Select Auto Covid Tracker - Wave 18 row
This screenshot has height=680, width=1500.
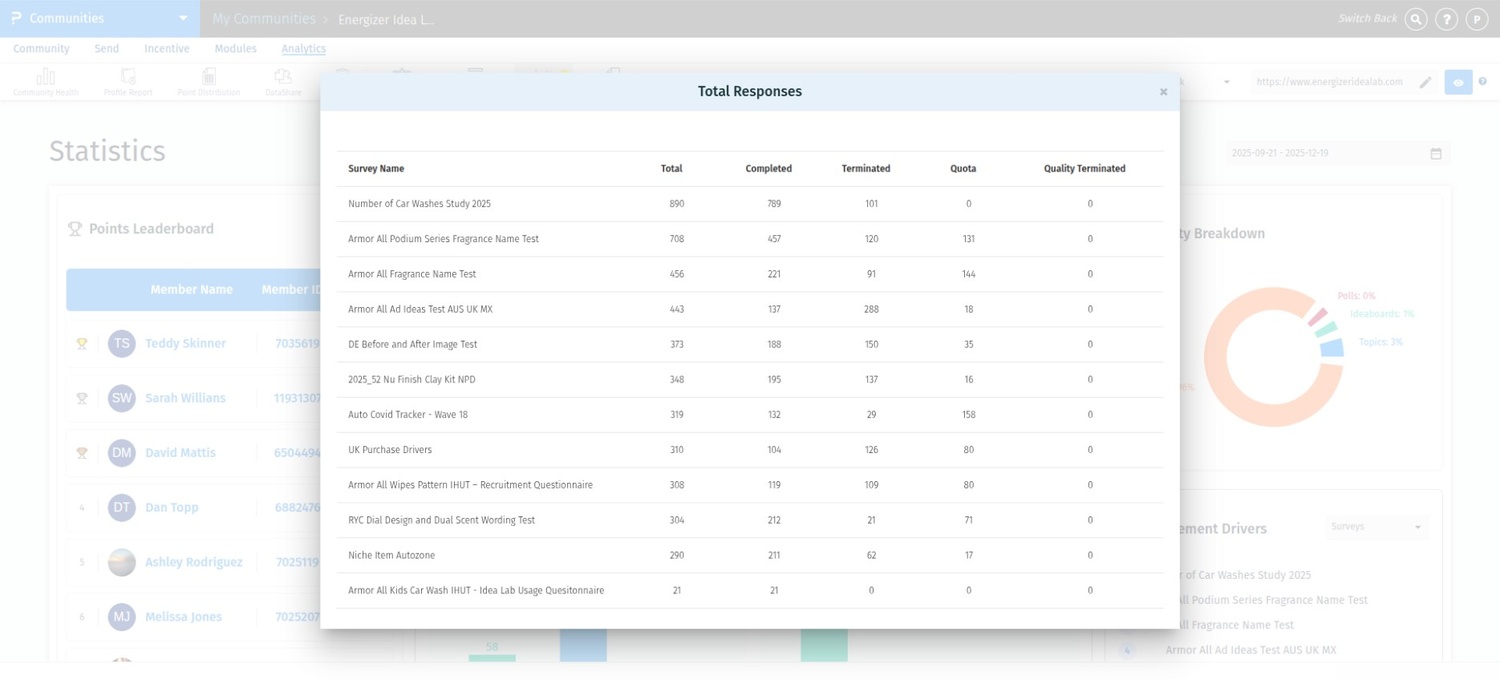point(750,415)
